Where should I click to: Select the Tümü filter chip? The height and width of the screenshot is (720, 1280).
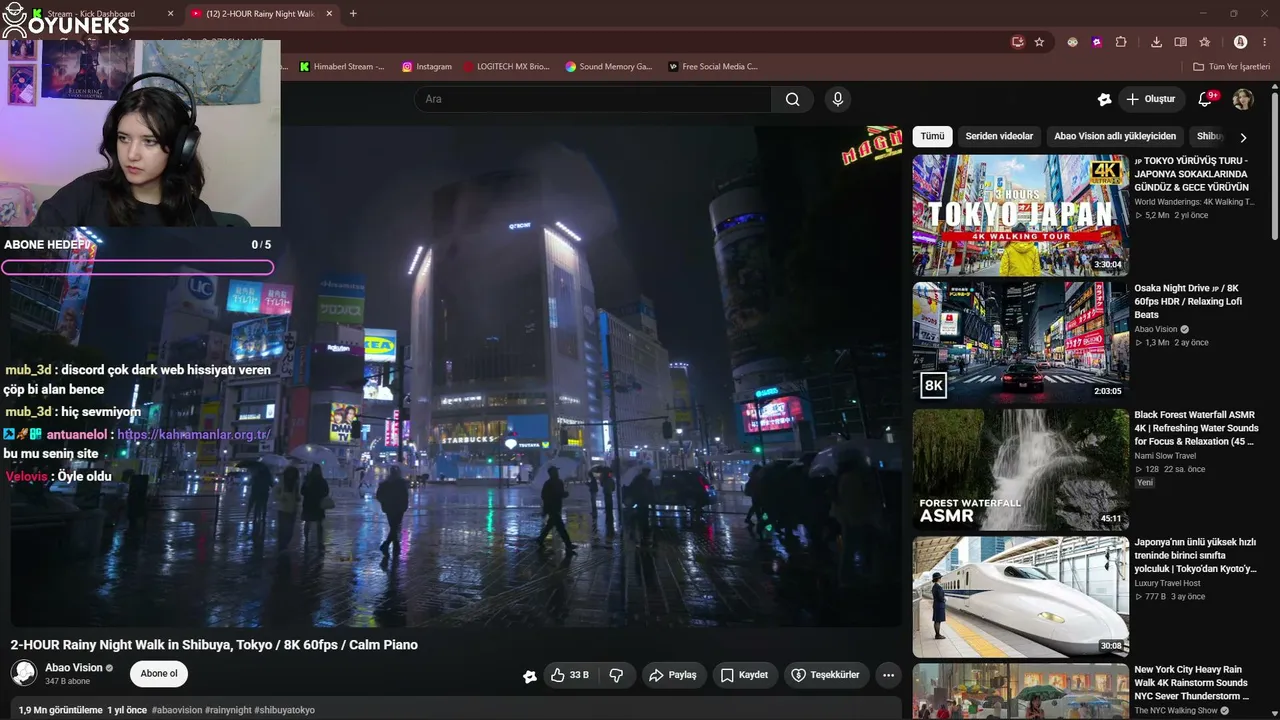[932, 136]
